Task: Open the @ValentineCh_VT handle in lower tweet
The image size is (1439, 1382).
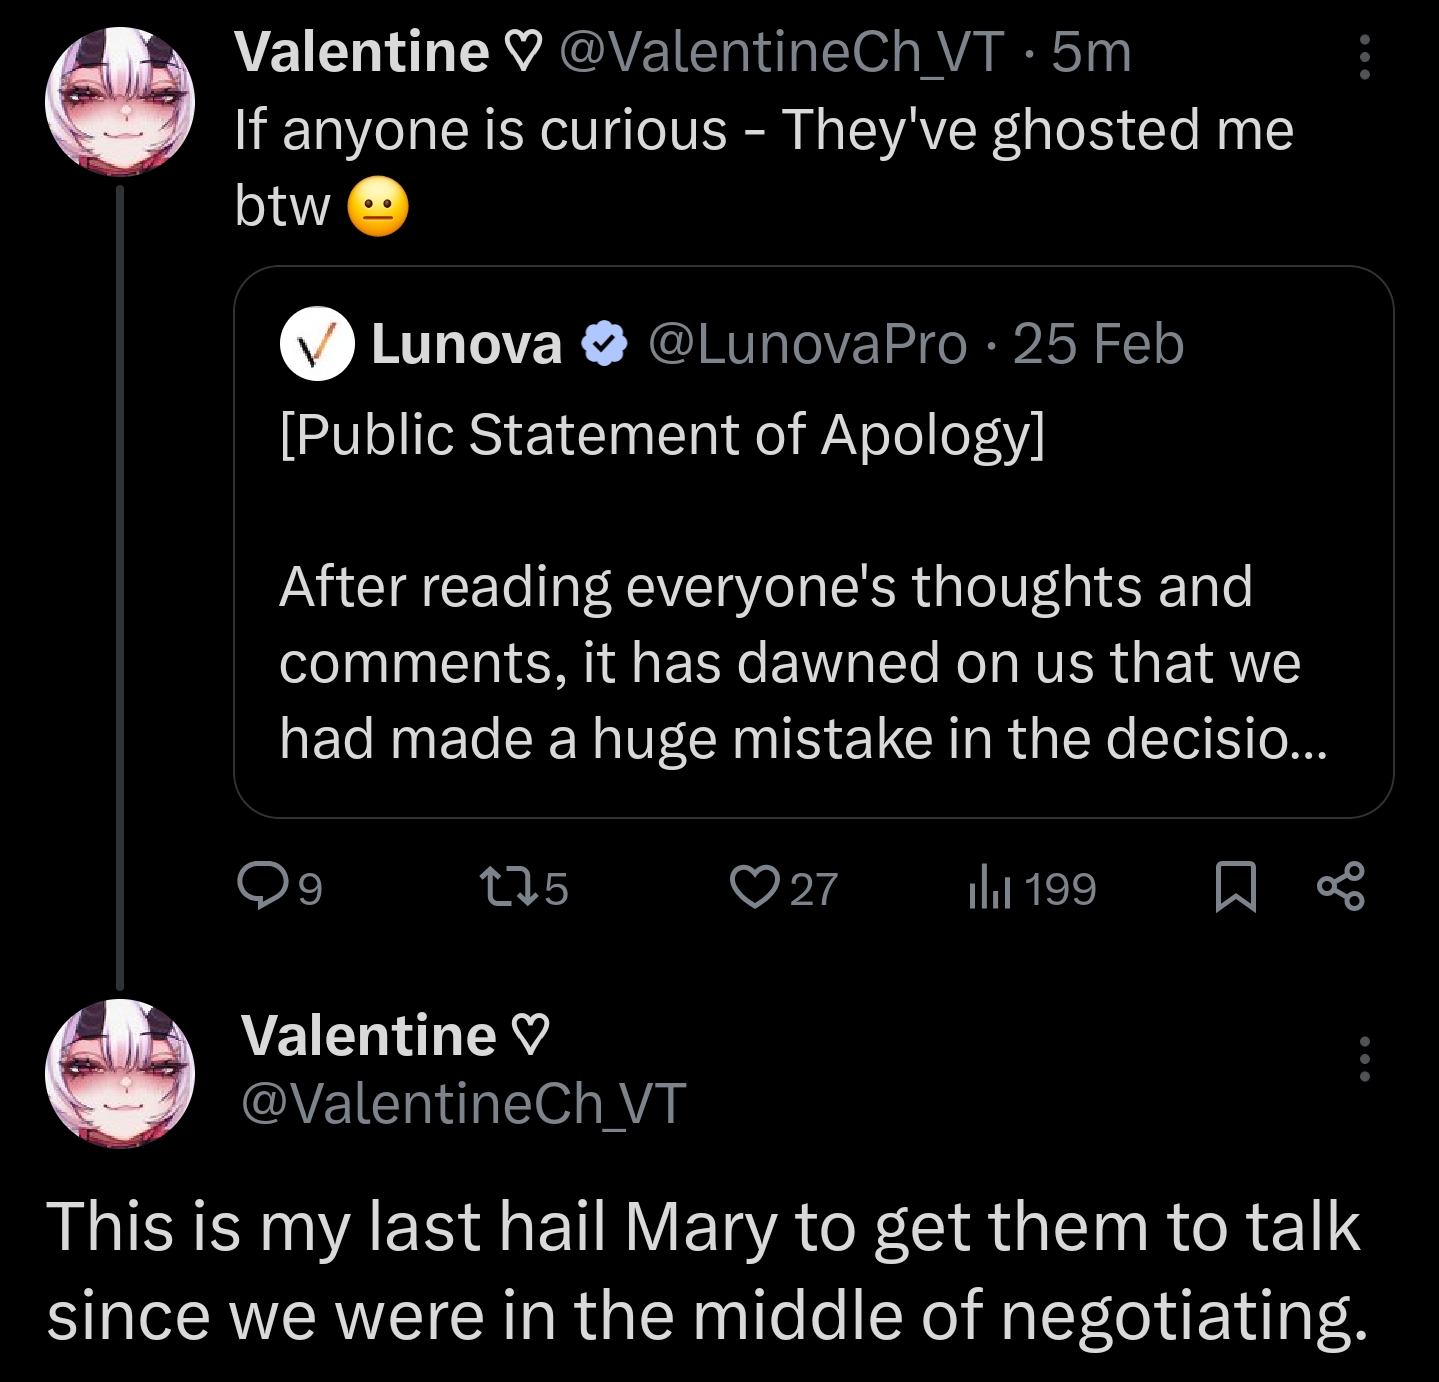Action: (463, 1103)
